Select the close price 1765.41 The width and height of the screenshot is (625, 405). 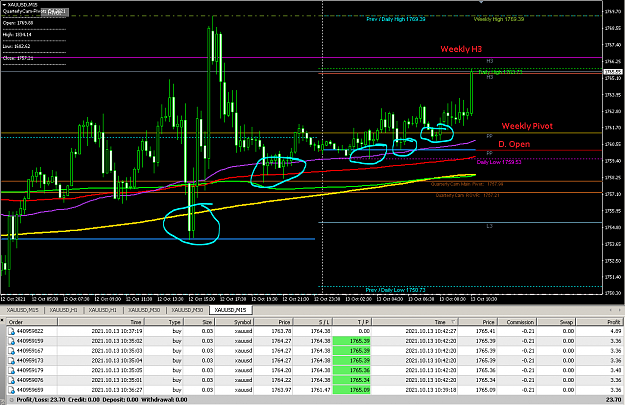(485, 331)
